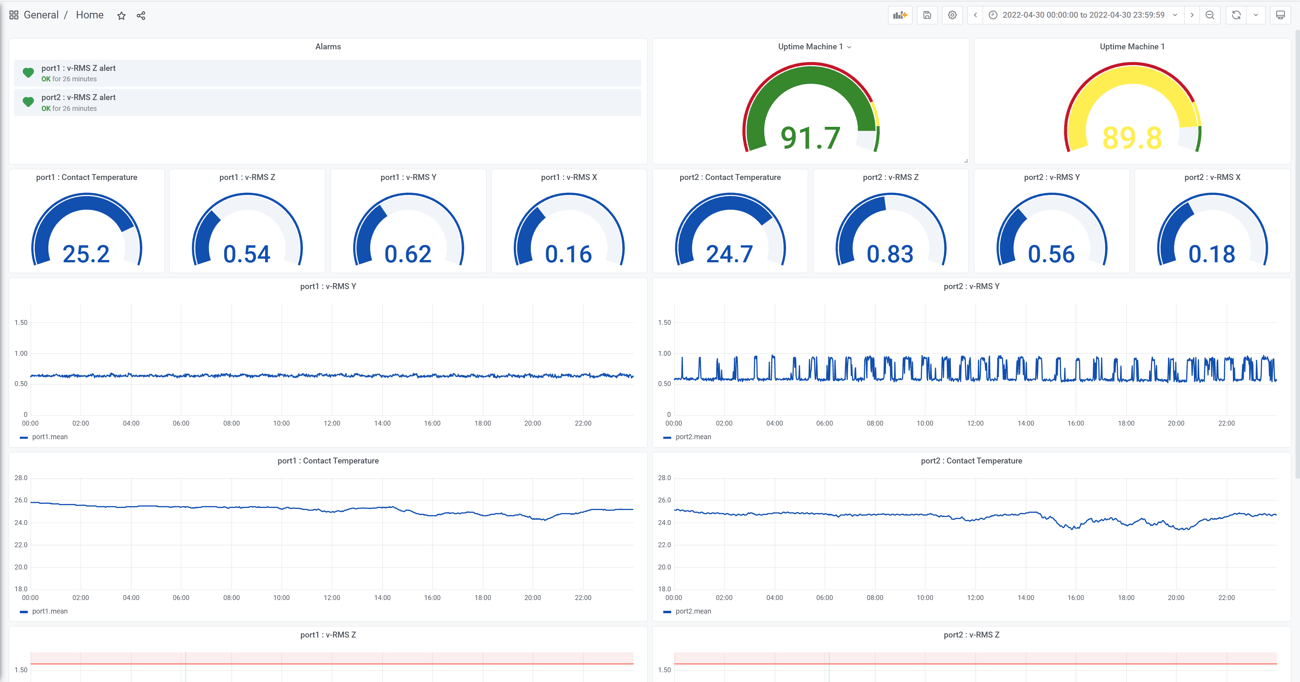Click the yellow uptime gauge showing 89.8
1300x682 pixels.
tap(1132, 108)
